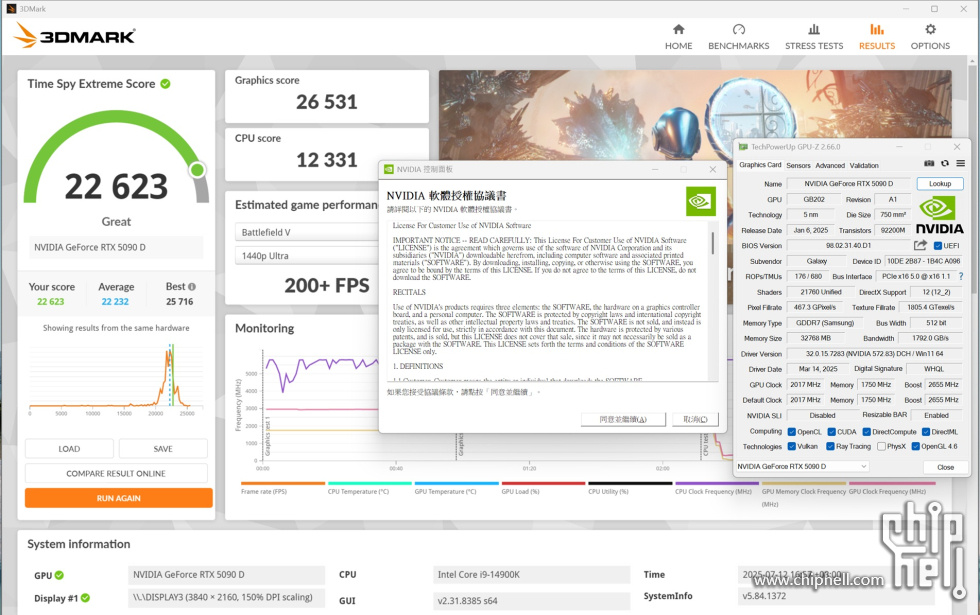Refresh GPU-Z data with the refresh icon

tap(944, 164)
